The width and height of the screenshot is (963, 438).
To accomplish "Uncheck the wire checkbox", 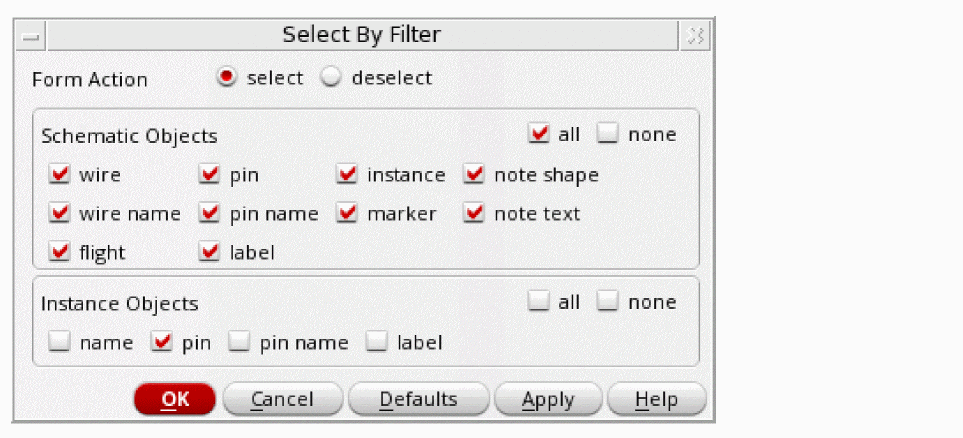I will [60, 175].
